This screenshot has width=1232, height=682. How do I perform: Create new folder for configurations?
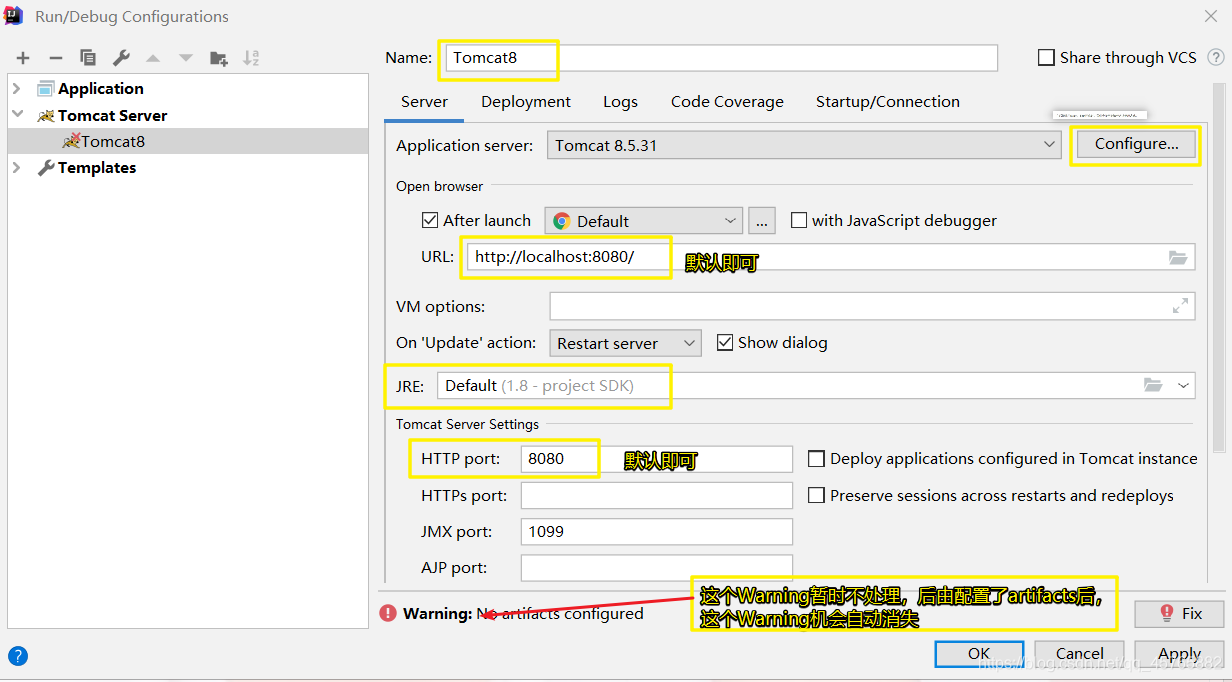tap(218, 58)
